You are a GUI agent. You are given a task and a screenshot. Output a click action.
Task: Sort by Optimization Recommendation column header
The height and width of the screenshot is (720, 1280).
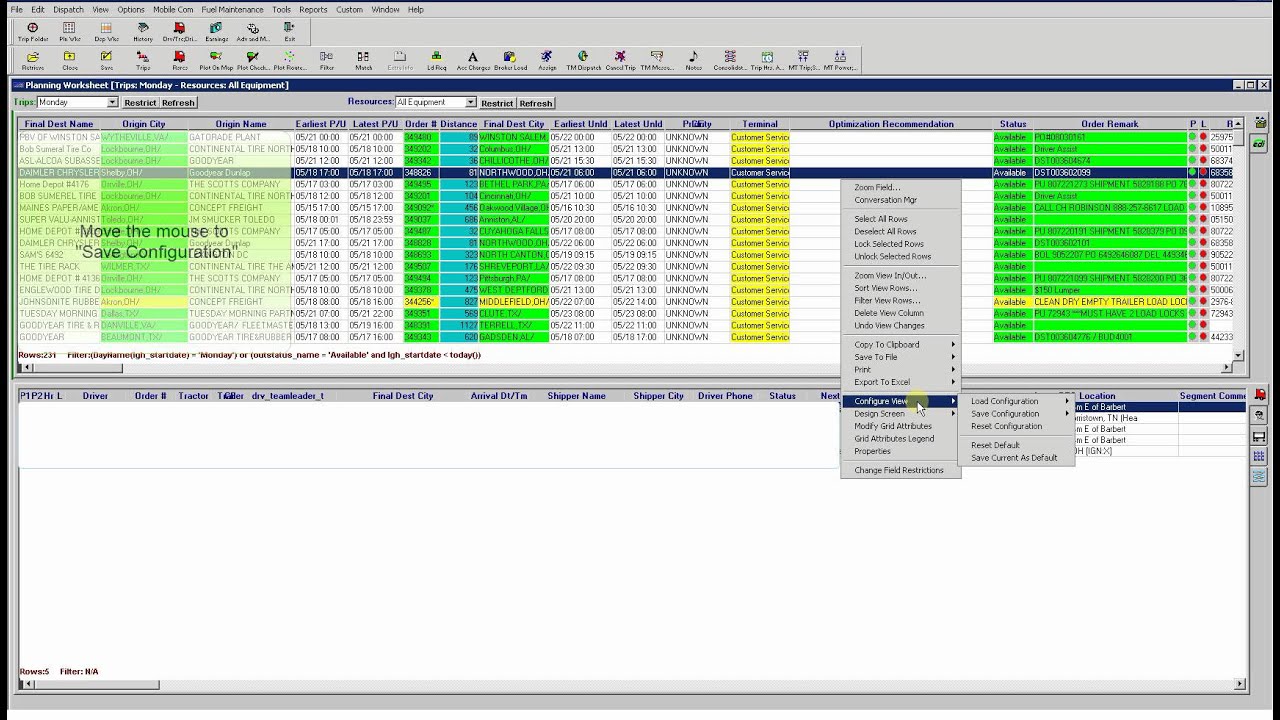pos(891,124)
